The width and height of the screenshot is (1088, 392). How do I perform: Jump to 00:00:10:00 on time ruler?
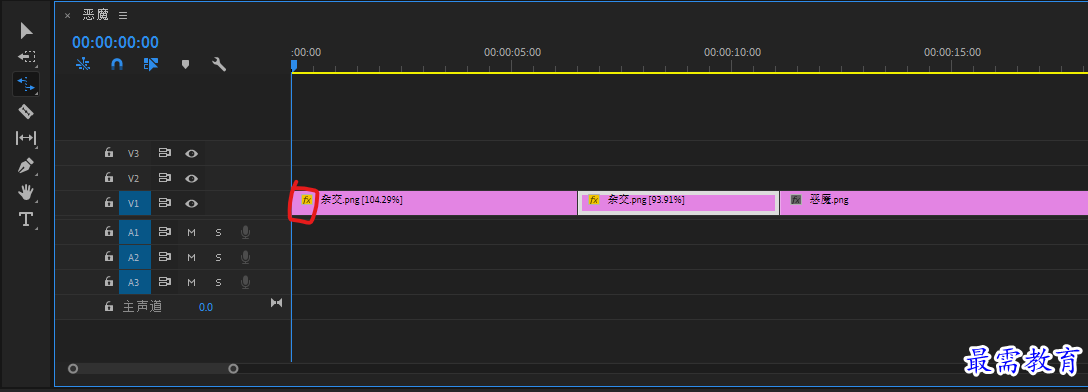click(x=732, y=52)
